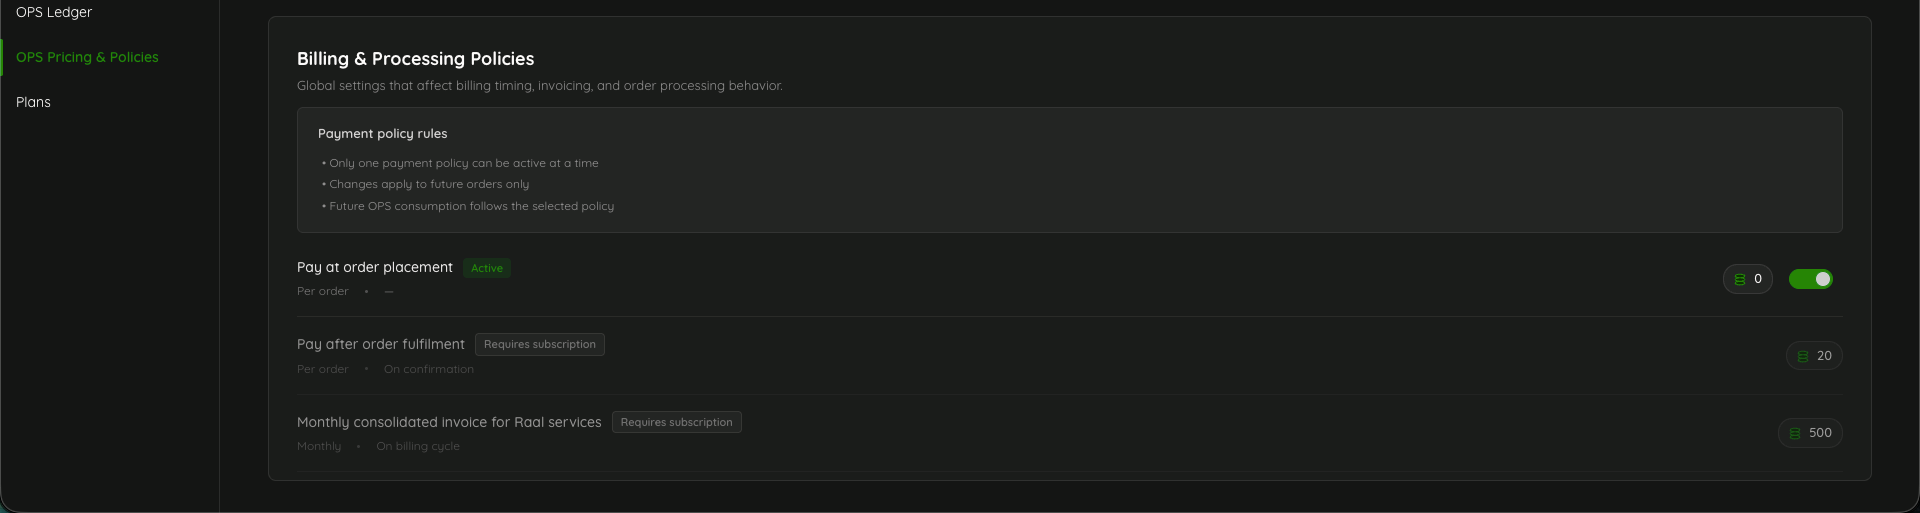Disable the Pay at order placement toggle

click(1810, 279)
